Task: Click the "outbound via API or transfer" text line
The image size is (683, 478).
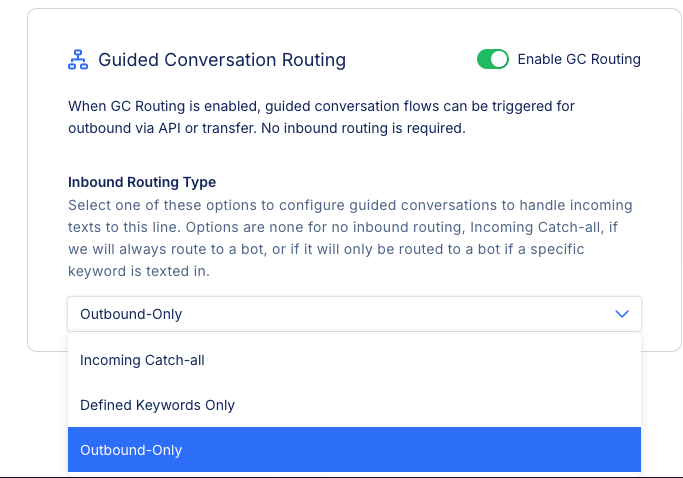Action: 267,128
